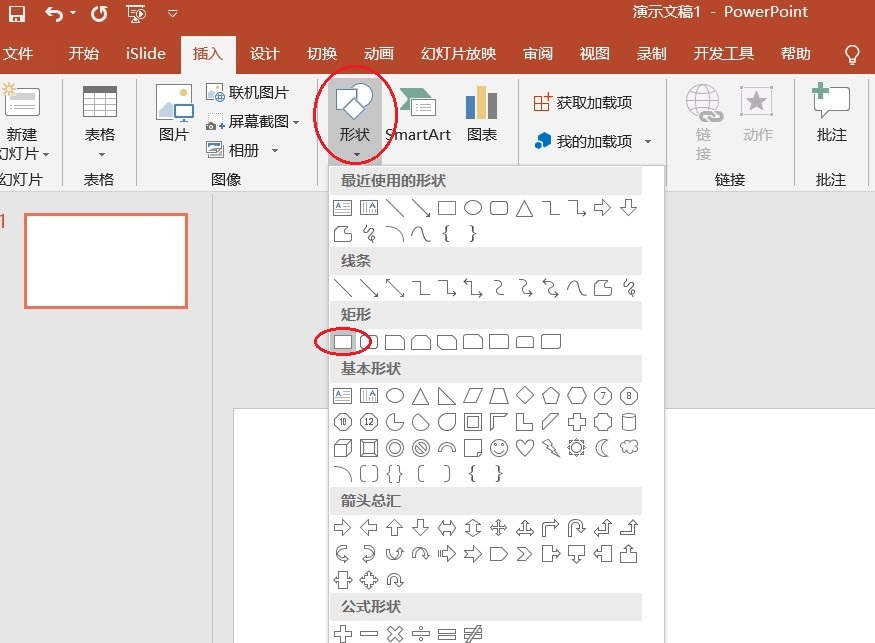Click the lightbulb Tell Me icon
This screenshot has width=875, height=643.
click(852, 54)
